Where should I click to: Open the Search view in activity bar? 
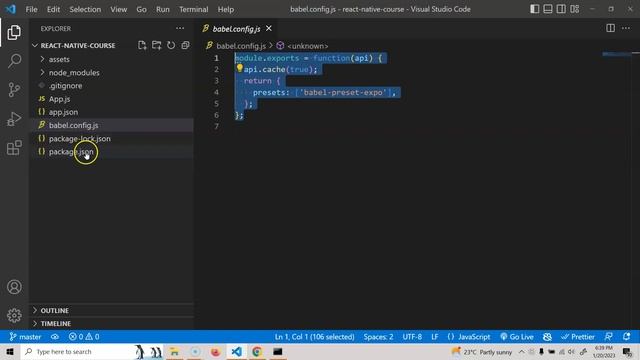coord(14,61)
